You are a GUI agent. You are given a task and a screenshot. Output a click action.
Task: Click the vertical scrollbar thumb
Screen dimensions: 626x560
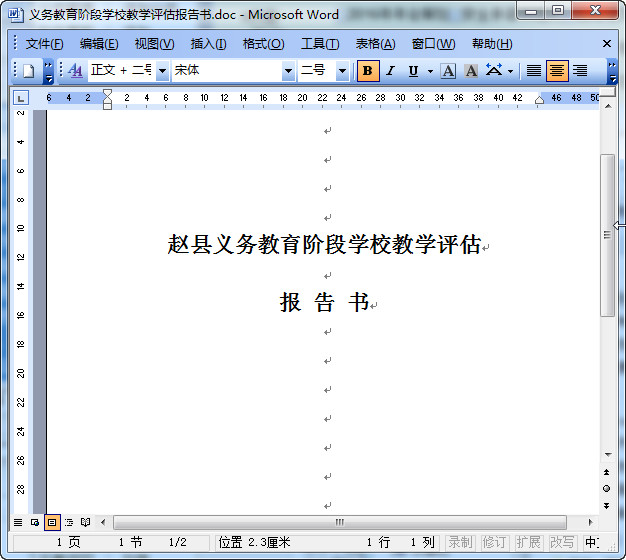pyautogui.click(x=607, y=235)
